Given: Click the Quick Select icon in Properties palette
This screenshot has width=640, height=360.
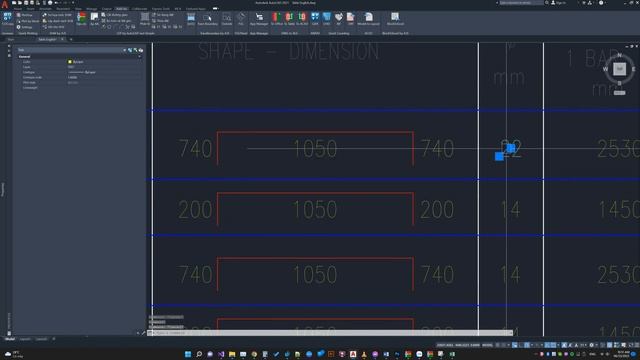Looking at the screenshot, I should coord(141,50).
